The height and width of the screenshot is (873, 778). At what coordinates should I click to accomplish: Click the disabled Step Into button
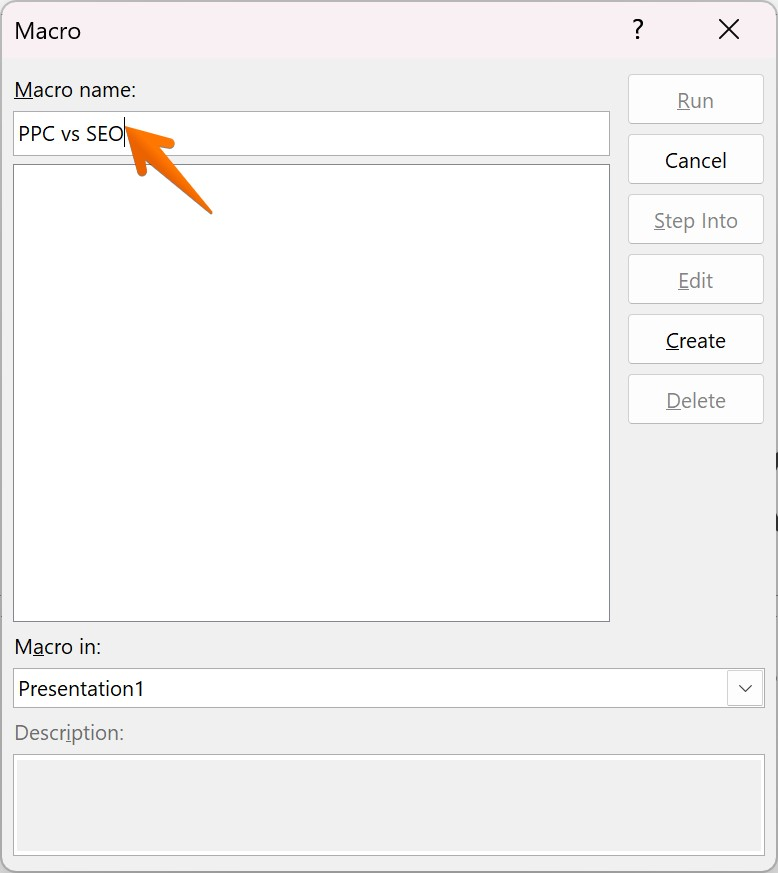[x=695, y=220]
